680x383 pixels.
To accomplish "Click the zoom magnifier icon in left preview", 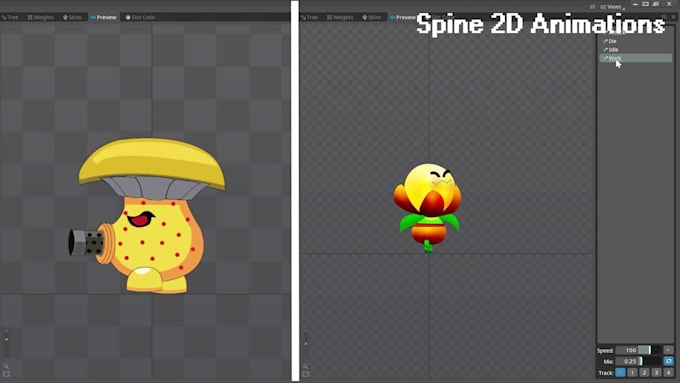I will coord(6,366).
